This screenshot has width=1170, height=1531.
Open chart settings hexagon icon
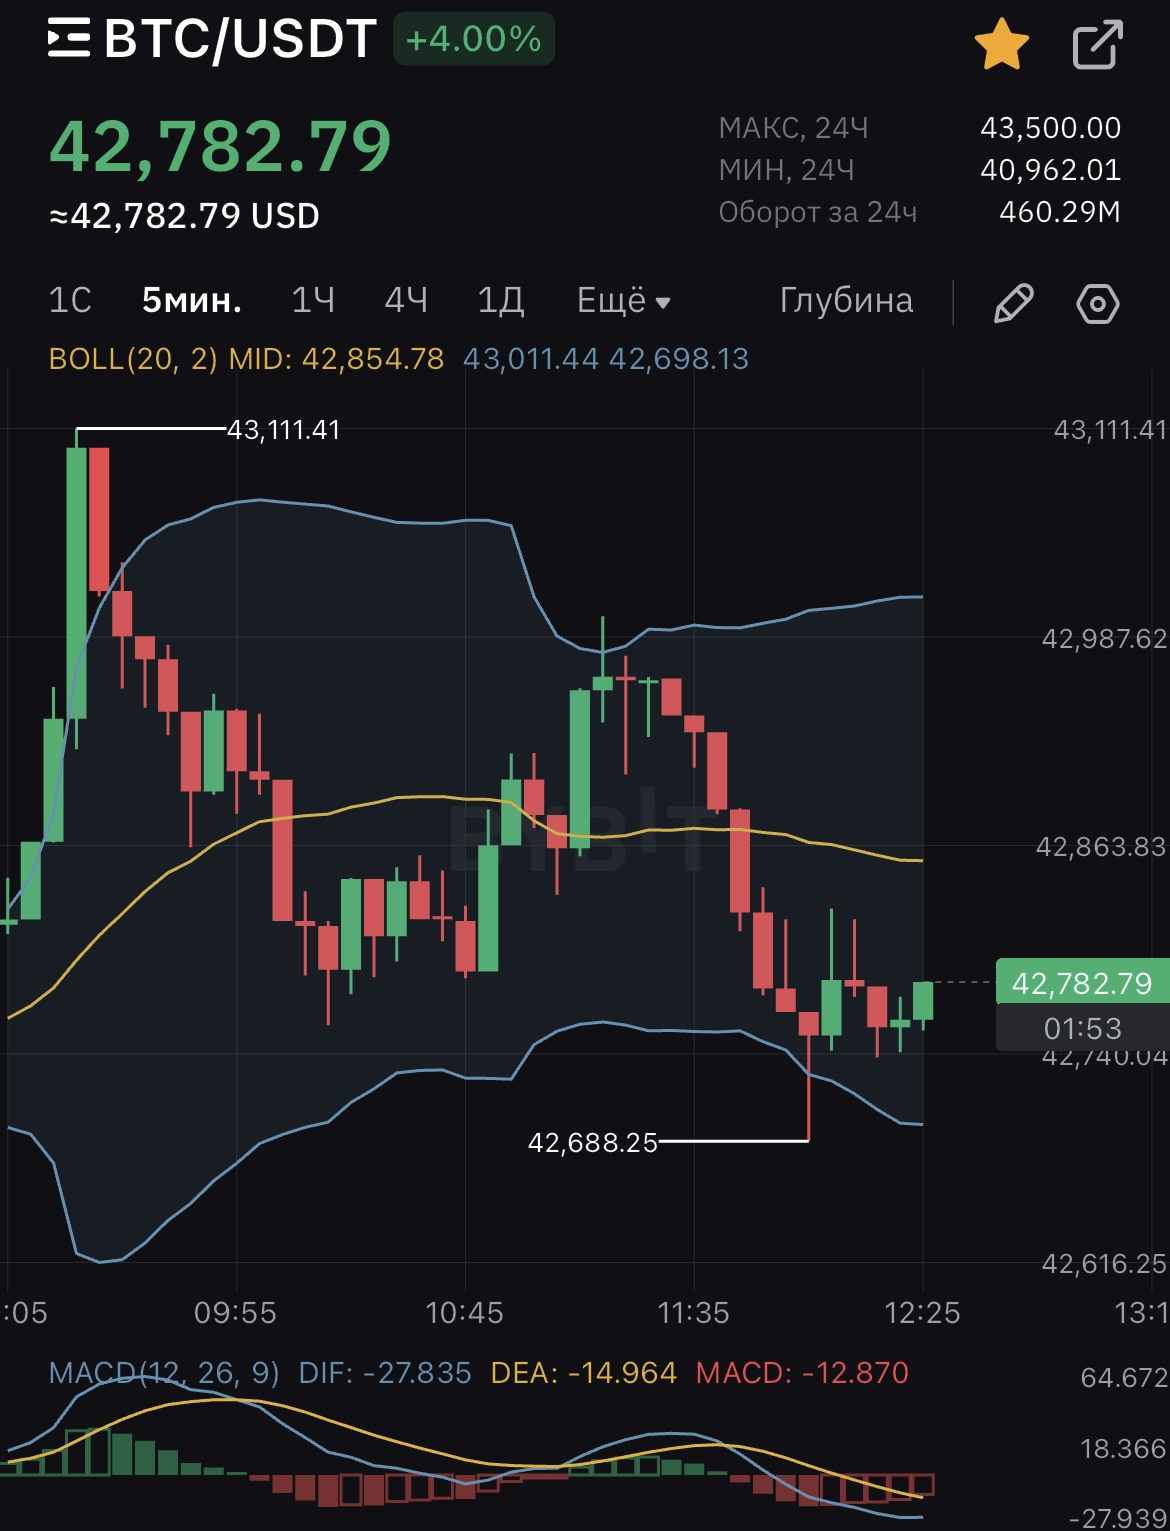[1097, 303]
